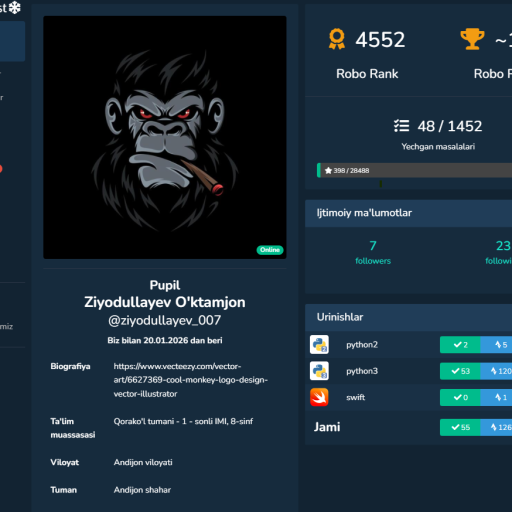Open the vecteezy biography link

(x=191, y=380)
